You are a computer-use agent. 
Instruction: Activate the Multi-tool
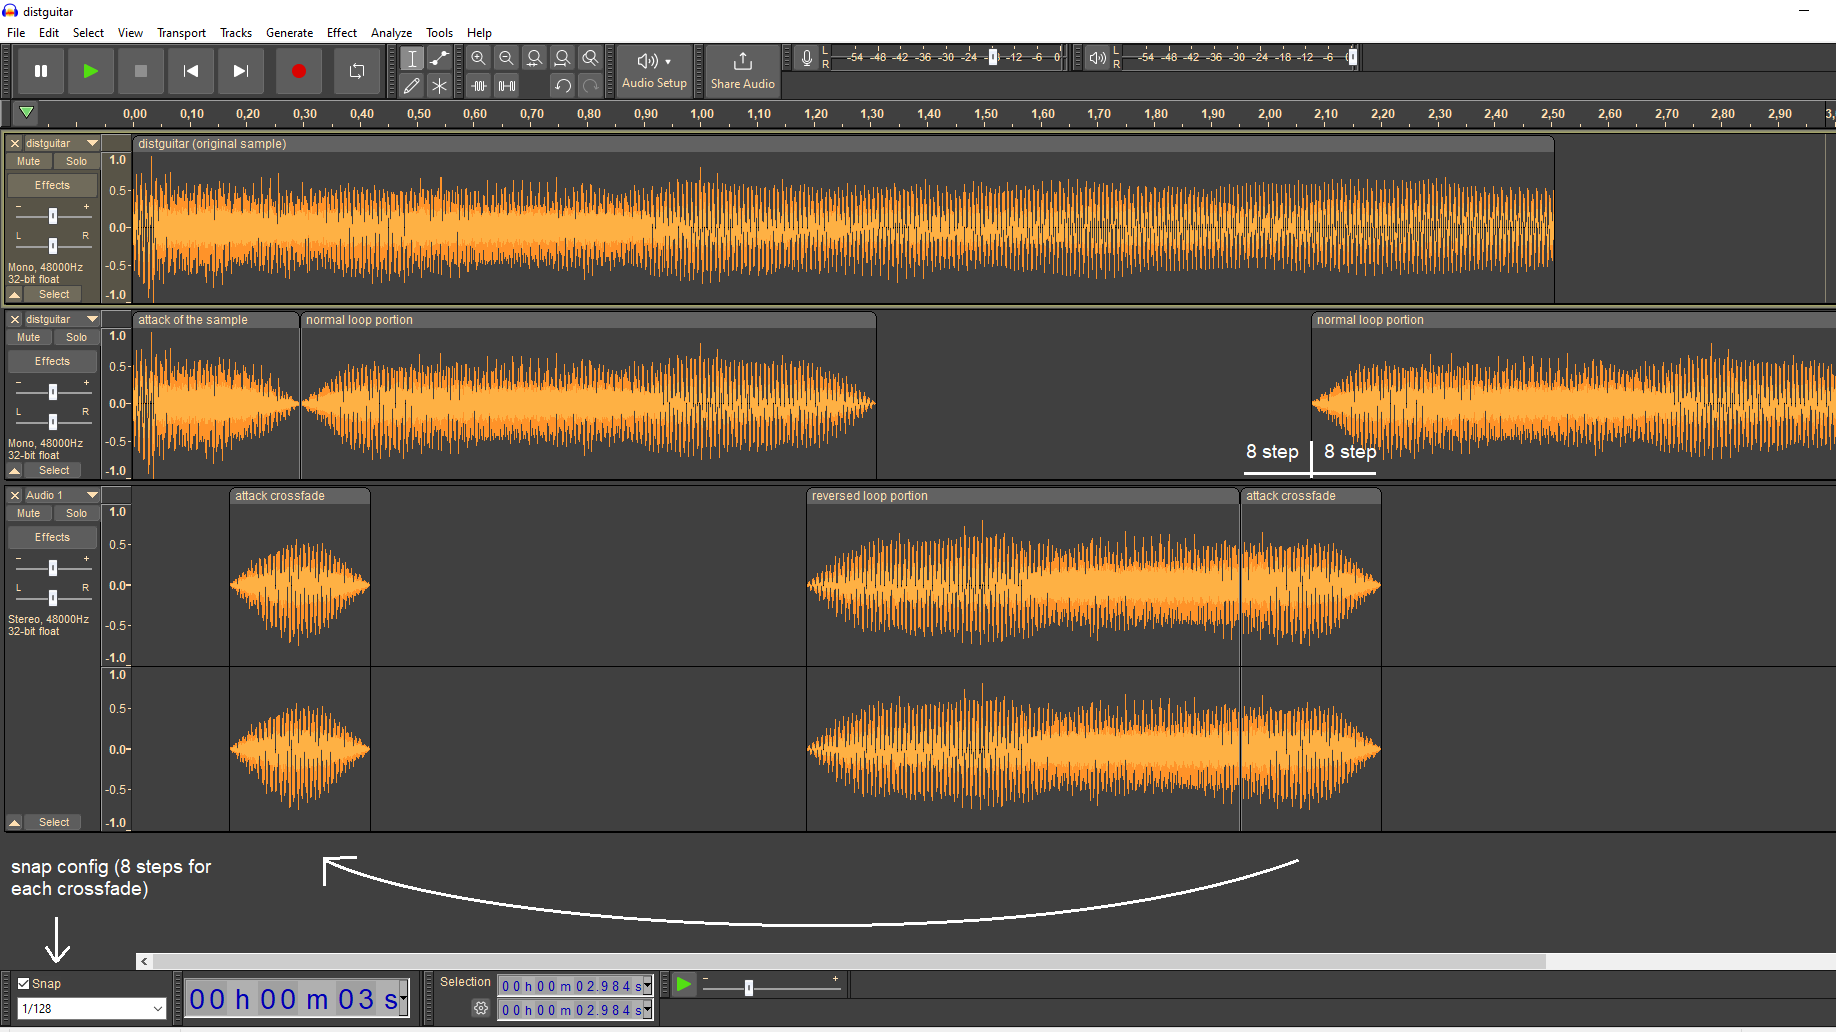click(x=439, y=86)
